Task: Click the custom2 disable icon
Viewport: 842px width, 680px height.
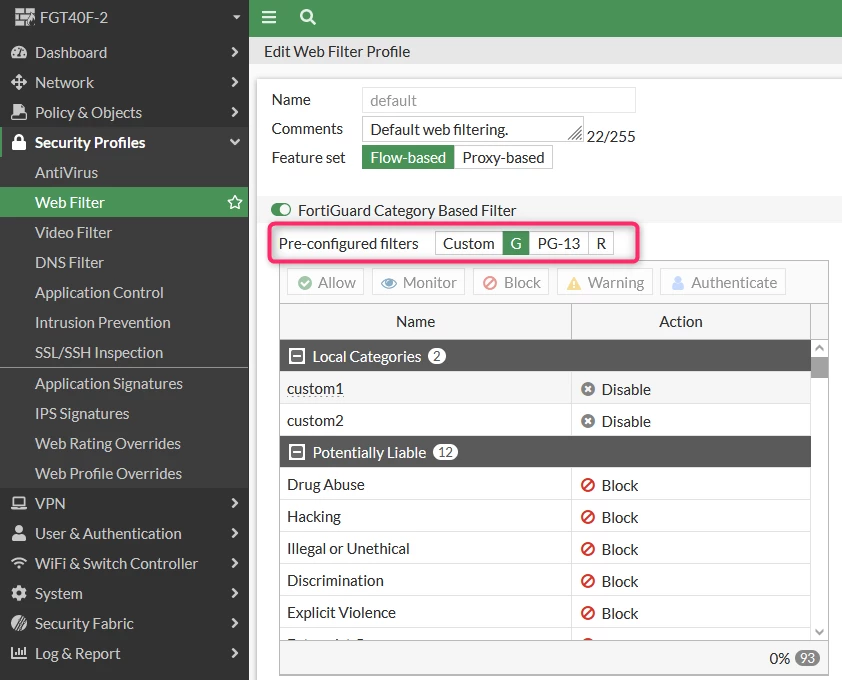Action: 588,421
